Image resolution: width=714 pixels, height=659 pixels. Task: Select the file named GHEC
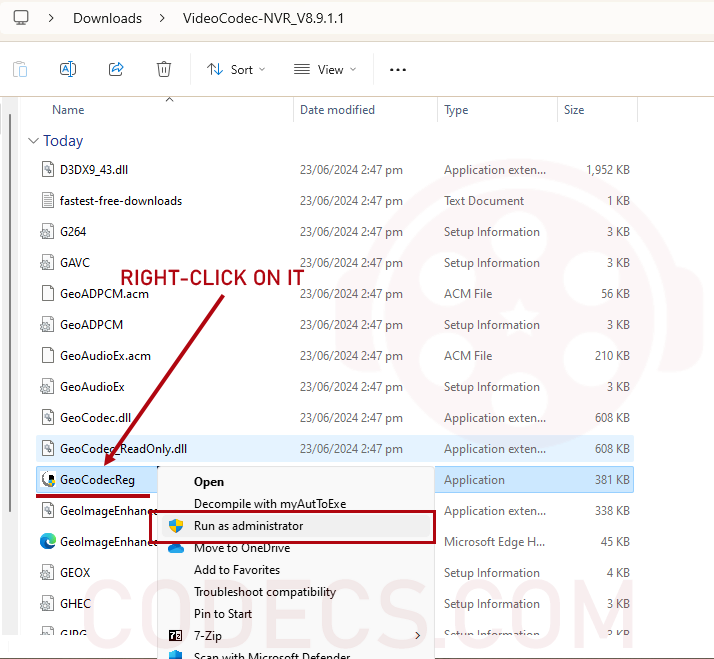tap(75, 603)
